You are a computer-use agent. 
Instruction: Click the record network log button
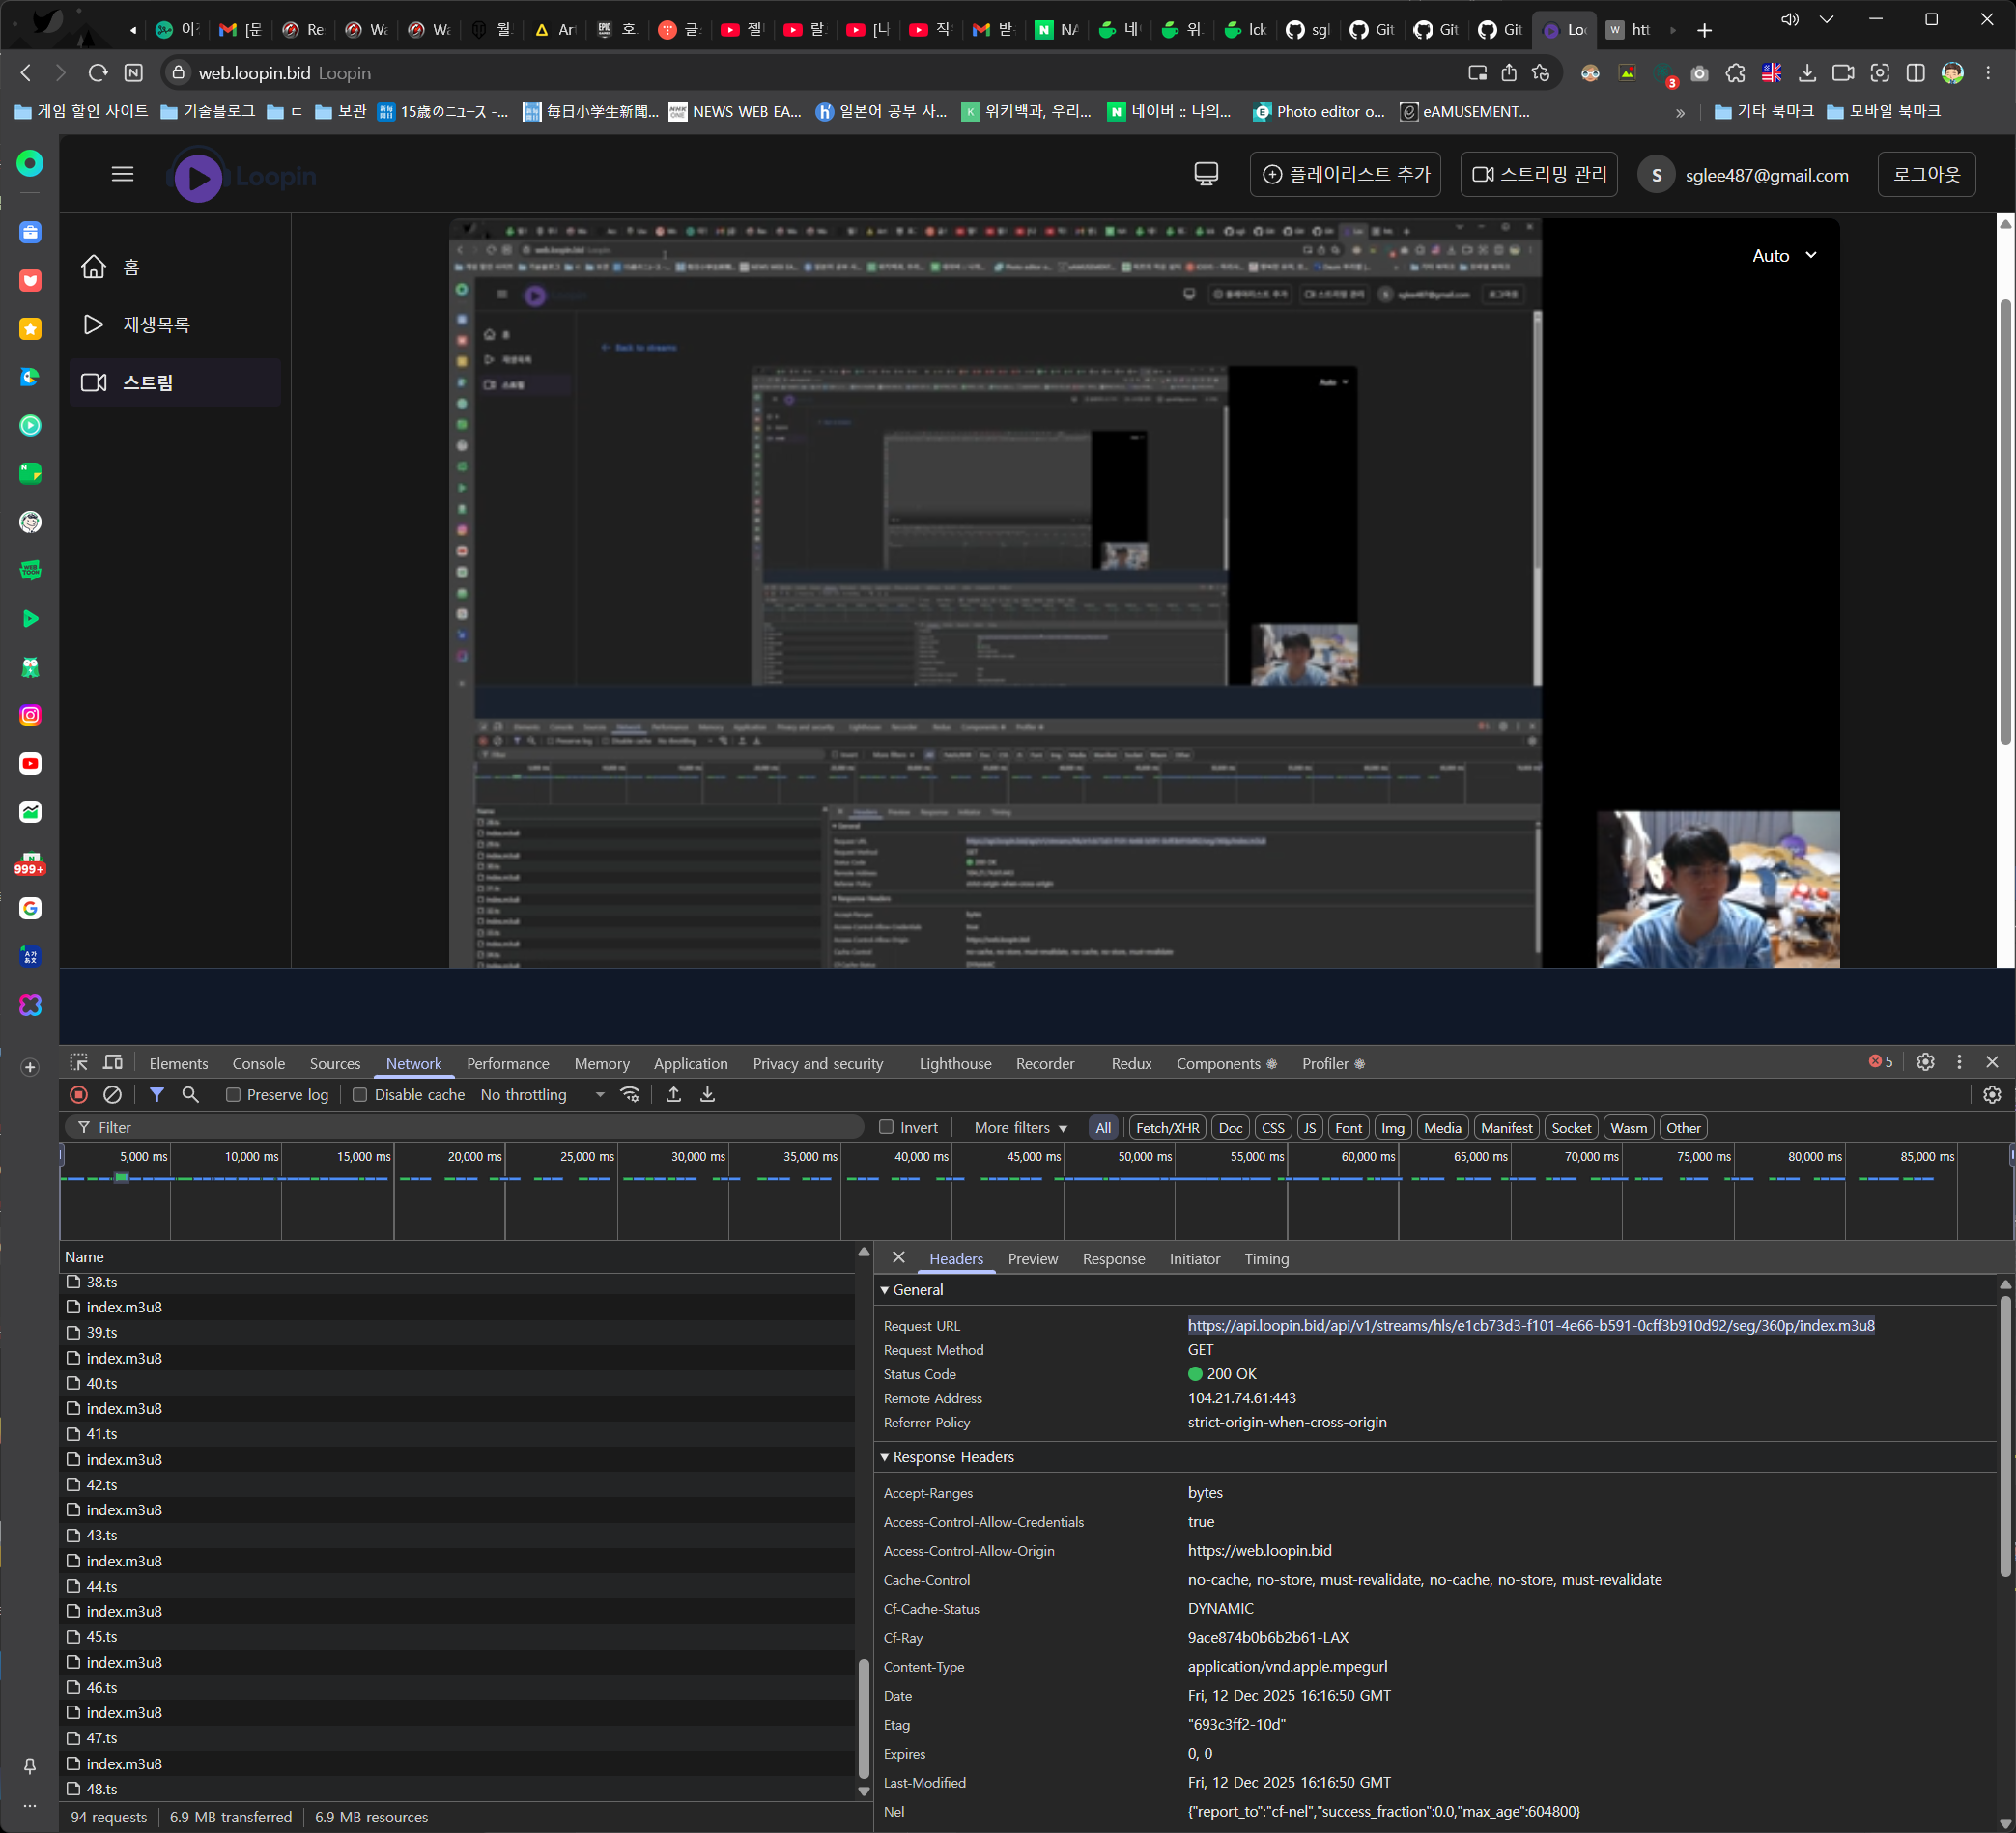(79, 1095)
